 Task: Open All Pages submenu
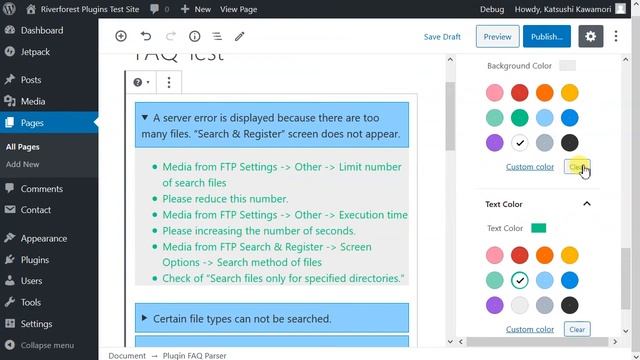point(22,147)
